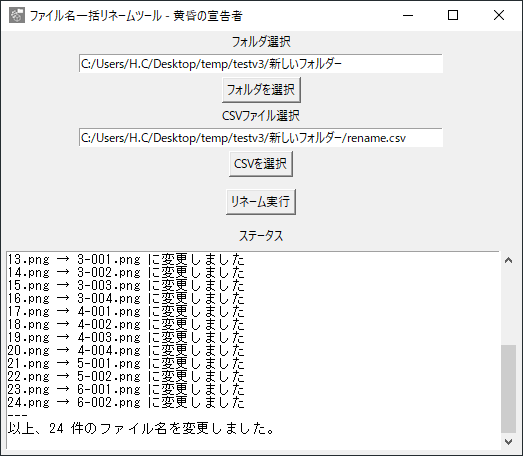Click the log line 17.png → 4-001.png
Viewport: 523px width, 456px height.
(126, 311)
